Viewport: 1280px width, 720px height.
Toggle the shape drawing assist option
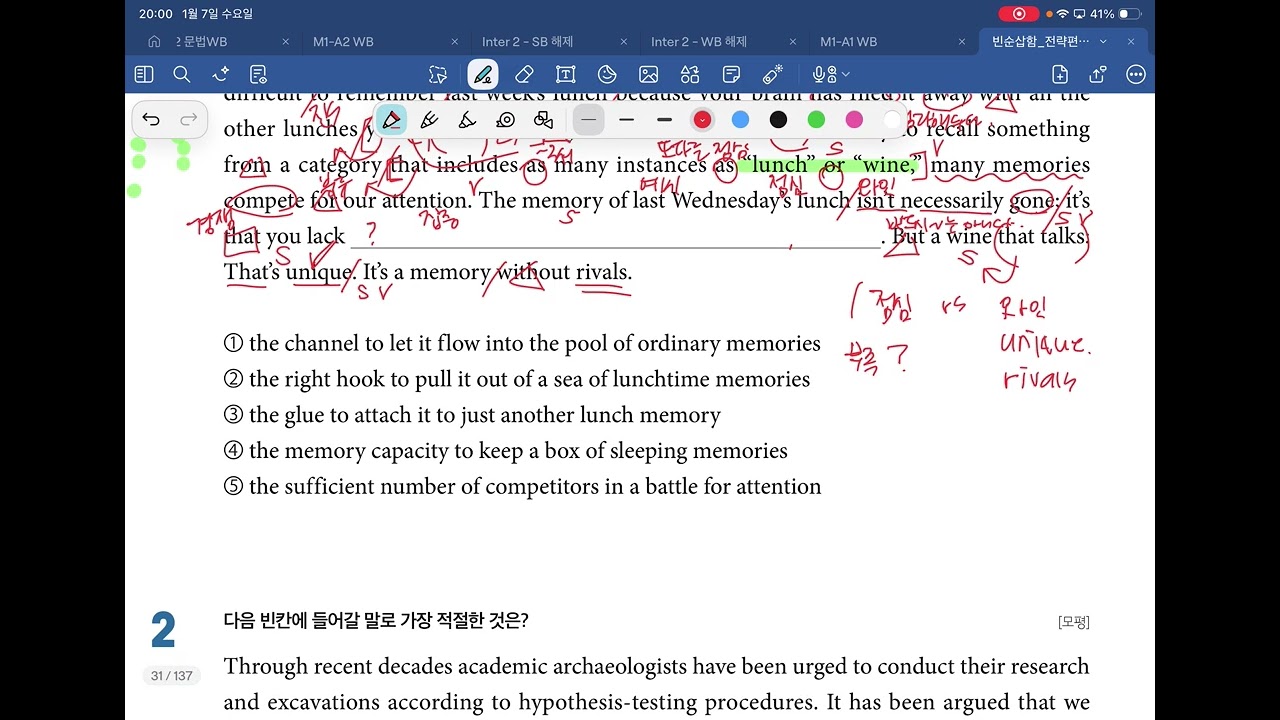point(543,120)
